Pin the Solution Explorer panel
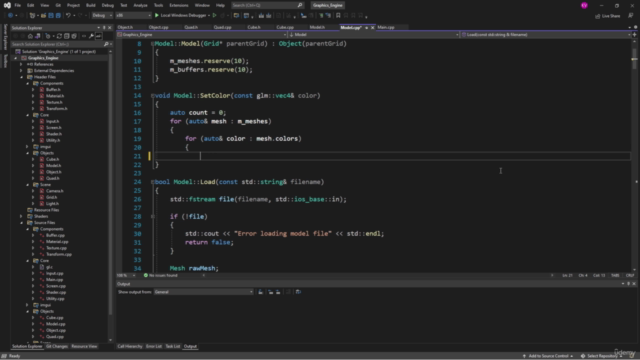This screenshot has width=640, height=360. (x=104, y=28)
